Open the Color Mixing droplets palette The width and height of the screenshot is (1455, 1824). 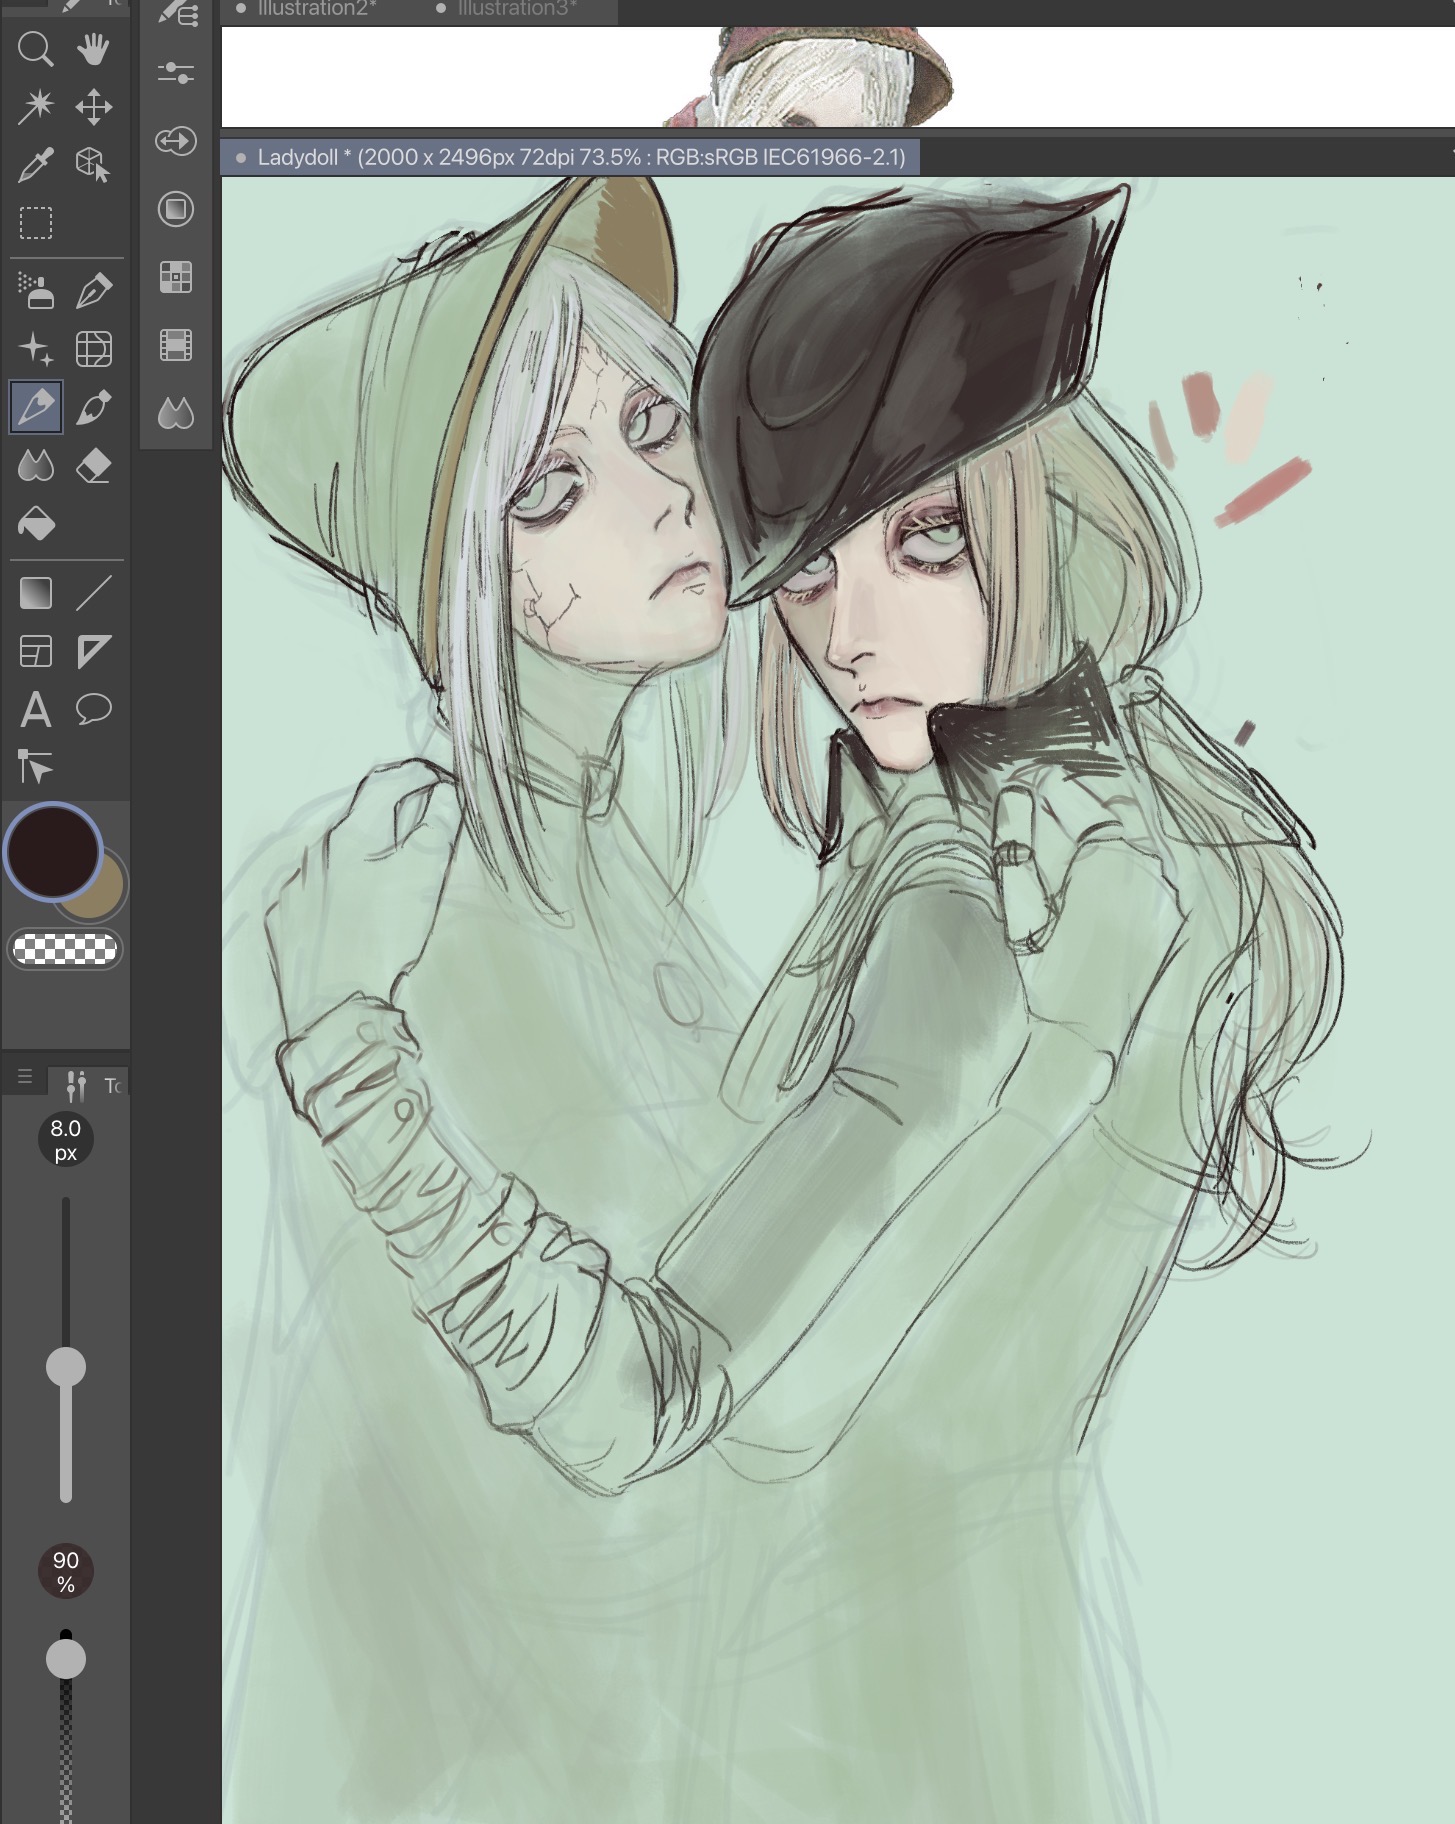click(x=176, y=413)
